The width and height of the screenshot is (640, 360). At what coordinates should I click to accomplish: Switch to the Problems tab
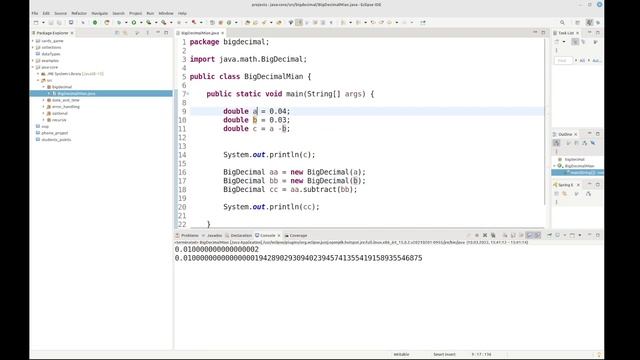pos(187,236)
